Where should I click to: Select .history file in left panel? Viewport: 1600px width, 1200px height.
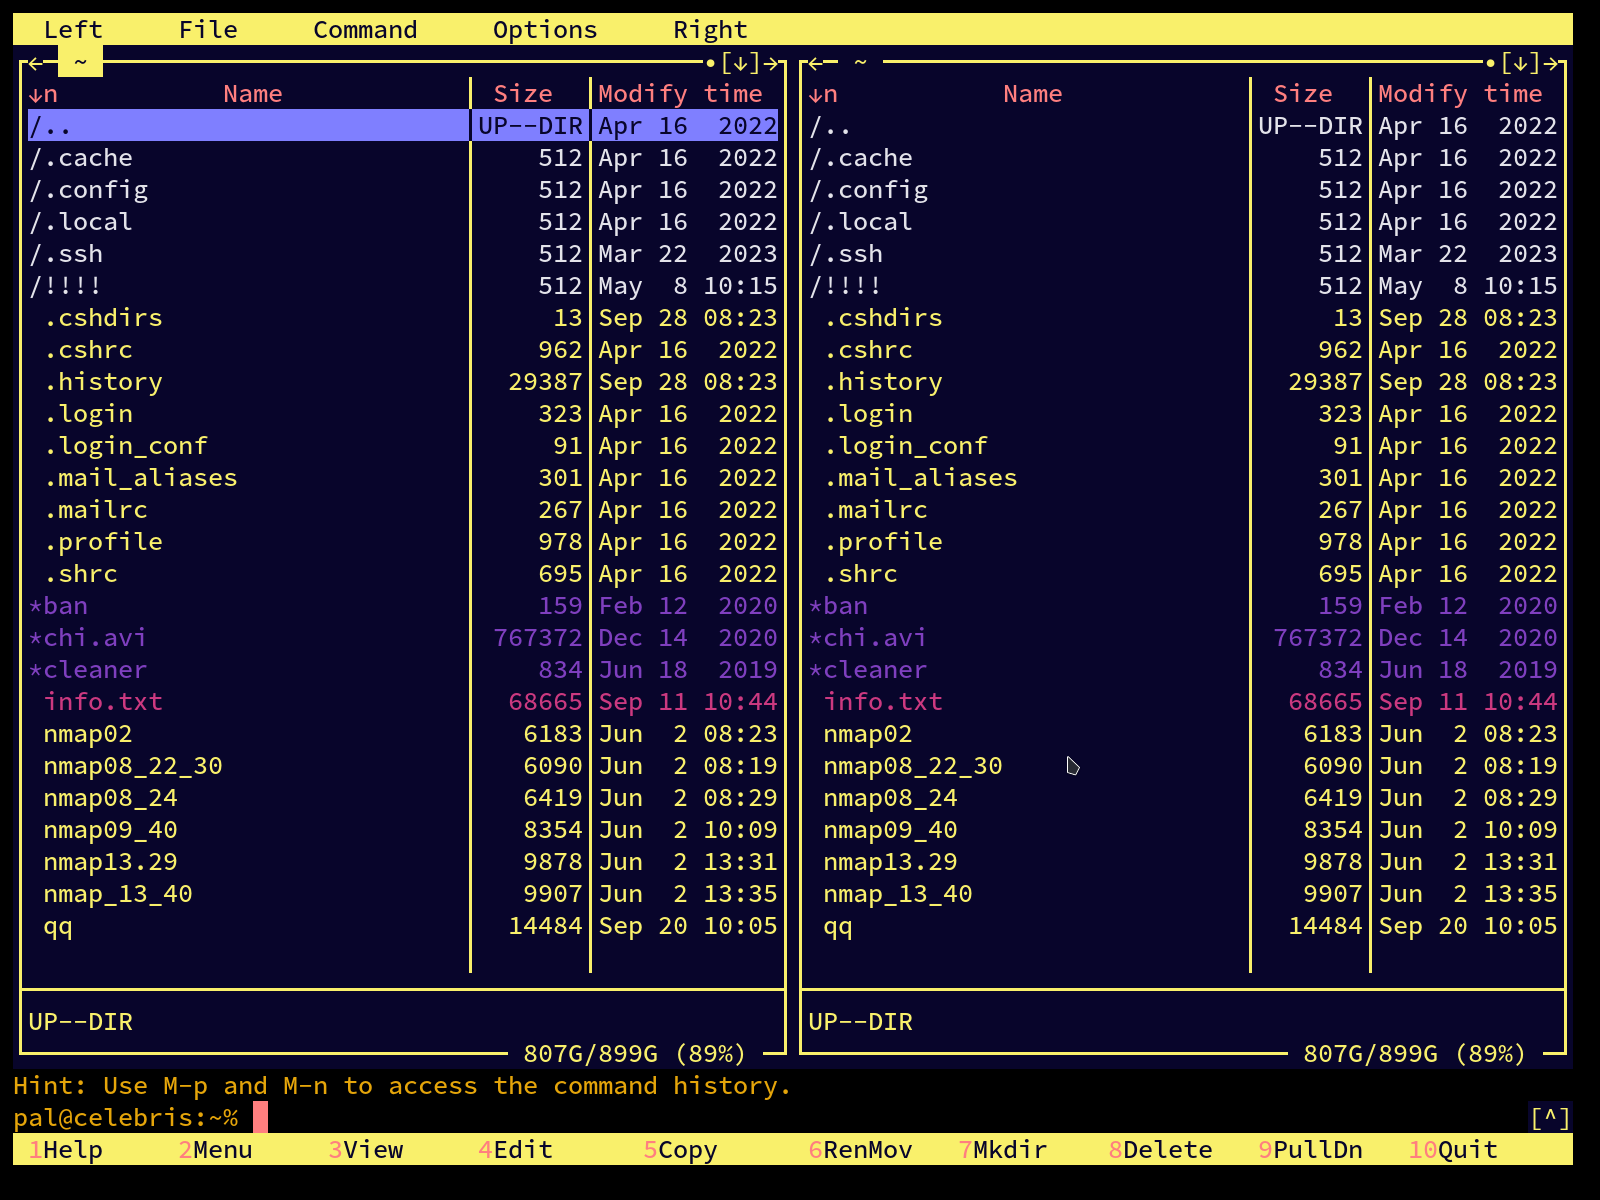(403, 382)
